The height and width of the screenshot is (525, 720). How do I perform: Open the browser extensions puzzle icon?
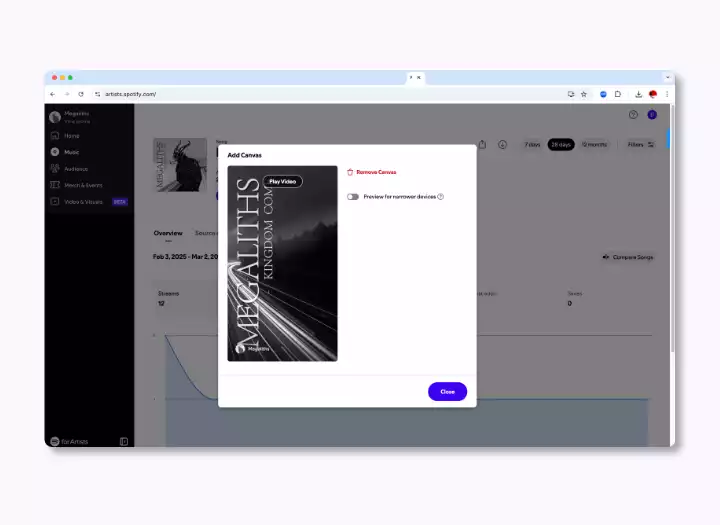tap(618, 94)
